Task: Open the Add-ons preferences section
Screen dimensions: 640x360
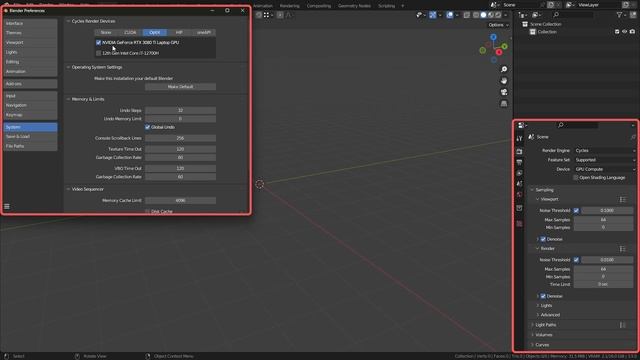Action: pos(30,84)
